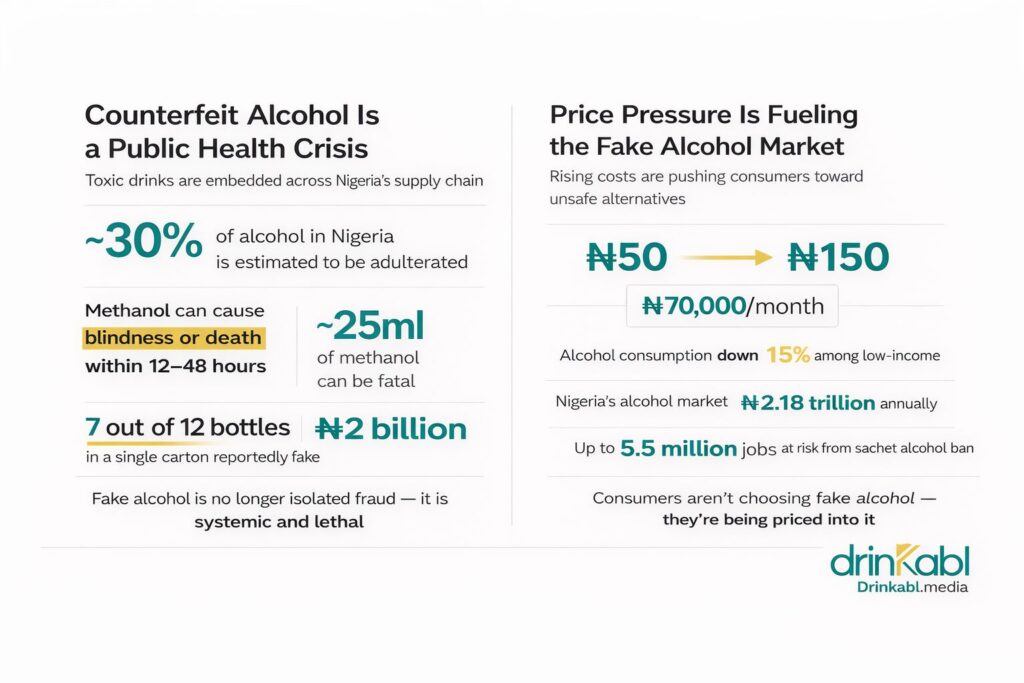Select the ~25ml methanol figure

tap(370, 325)
